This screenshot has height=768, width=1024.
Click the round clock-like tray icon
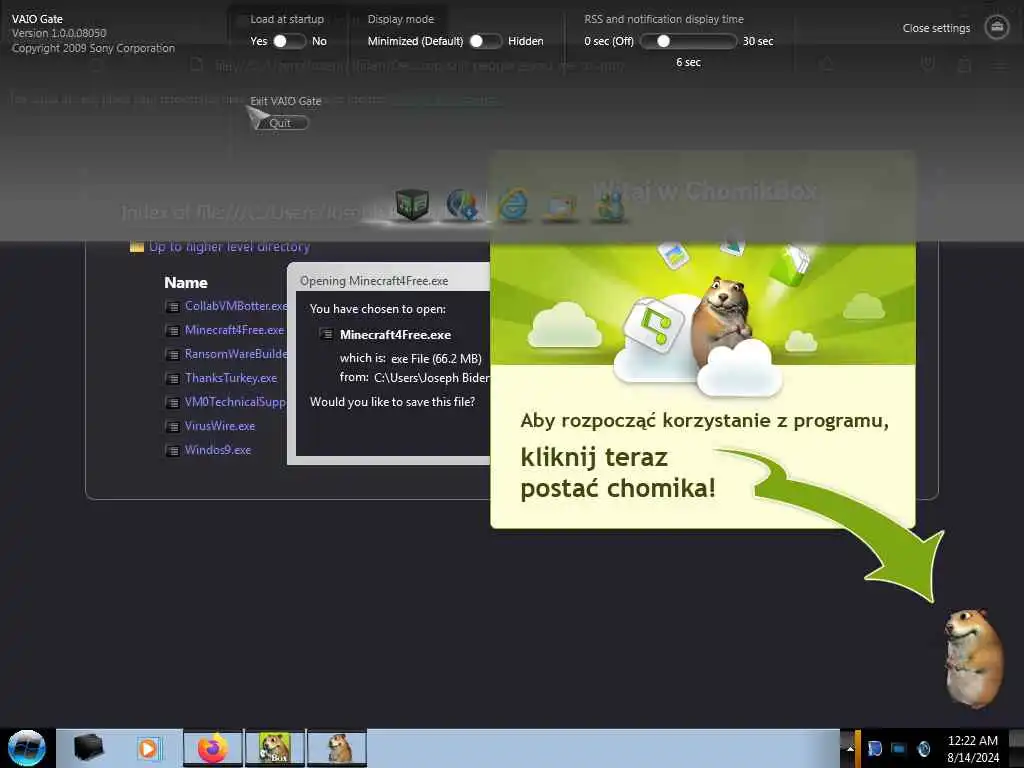[x=923, y=748]
